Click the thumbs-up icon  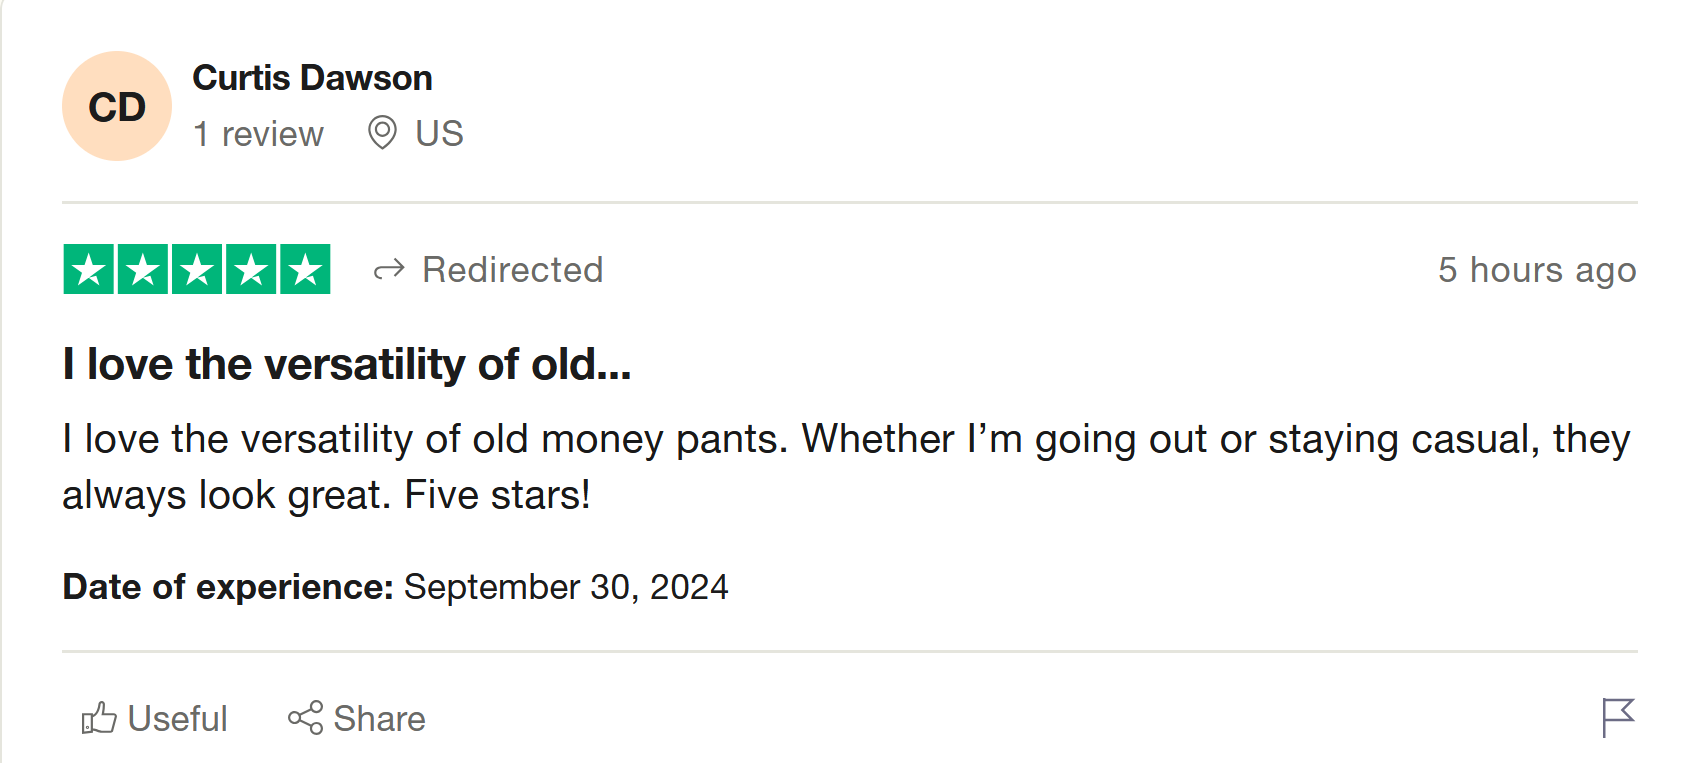pos(99,718)
